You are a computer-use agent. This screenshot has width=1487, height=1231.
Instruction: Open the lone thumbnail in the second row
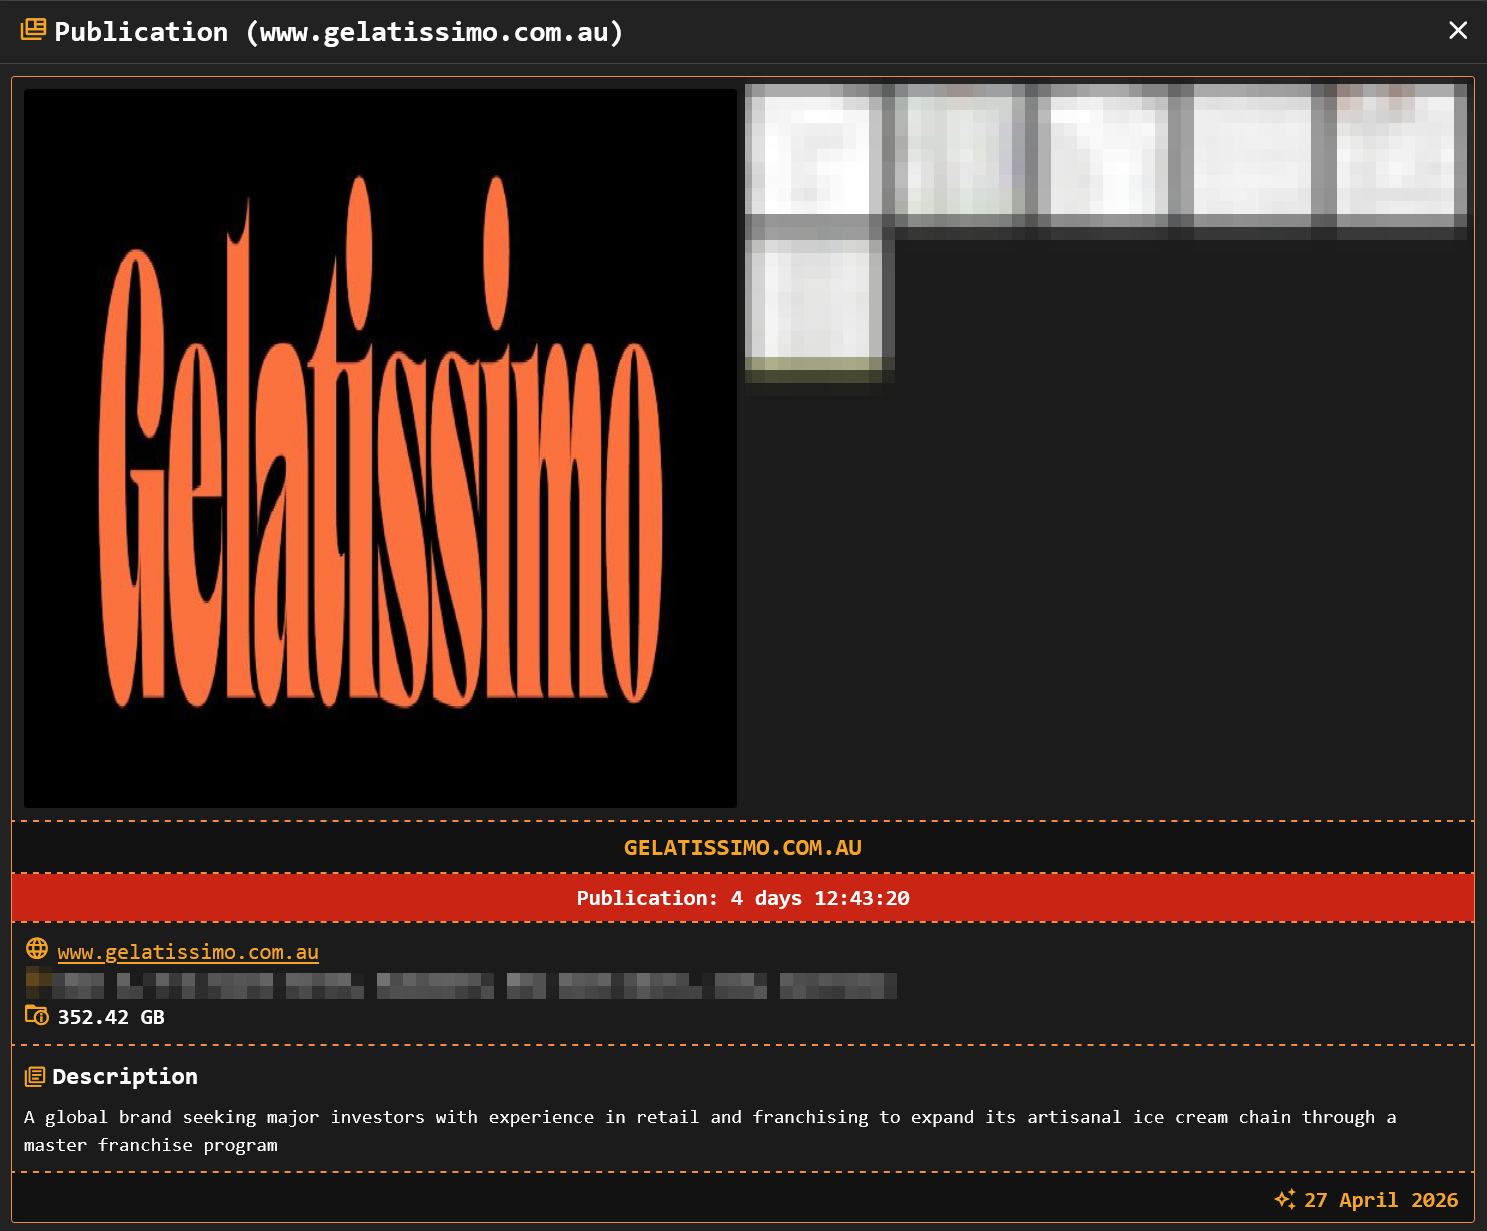pyautogui.click(x=819, y=305)
